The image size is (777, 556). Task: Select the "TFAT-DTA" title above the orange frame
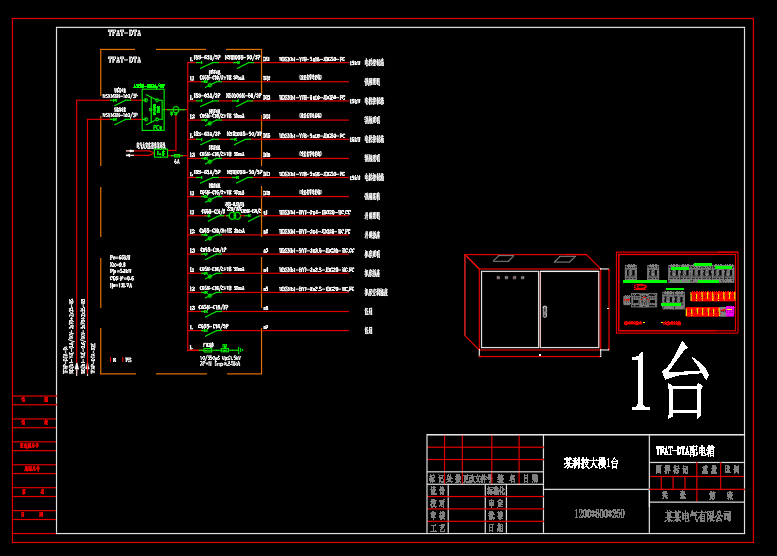click(x=124, y=33)
